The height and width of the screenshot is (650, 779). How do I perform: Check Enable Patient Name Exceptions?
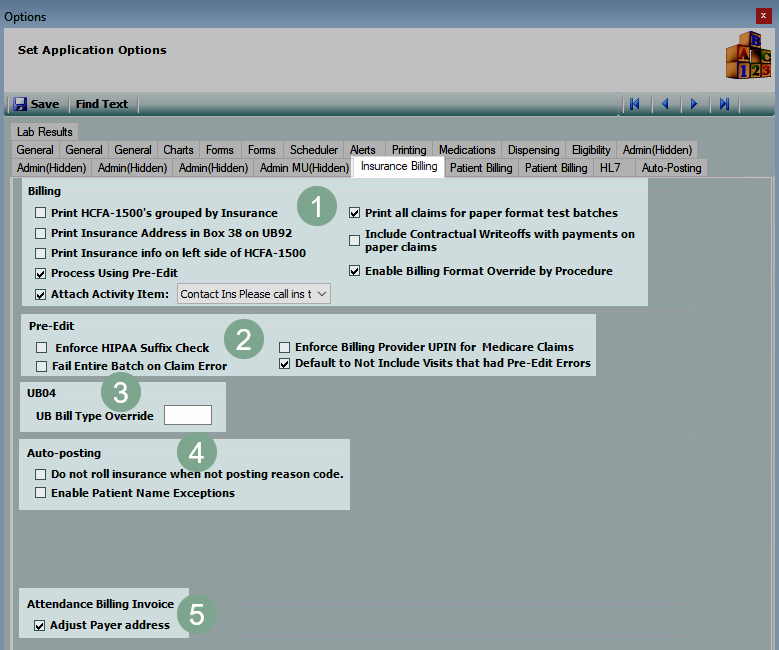tap(40, 493)
